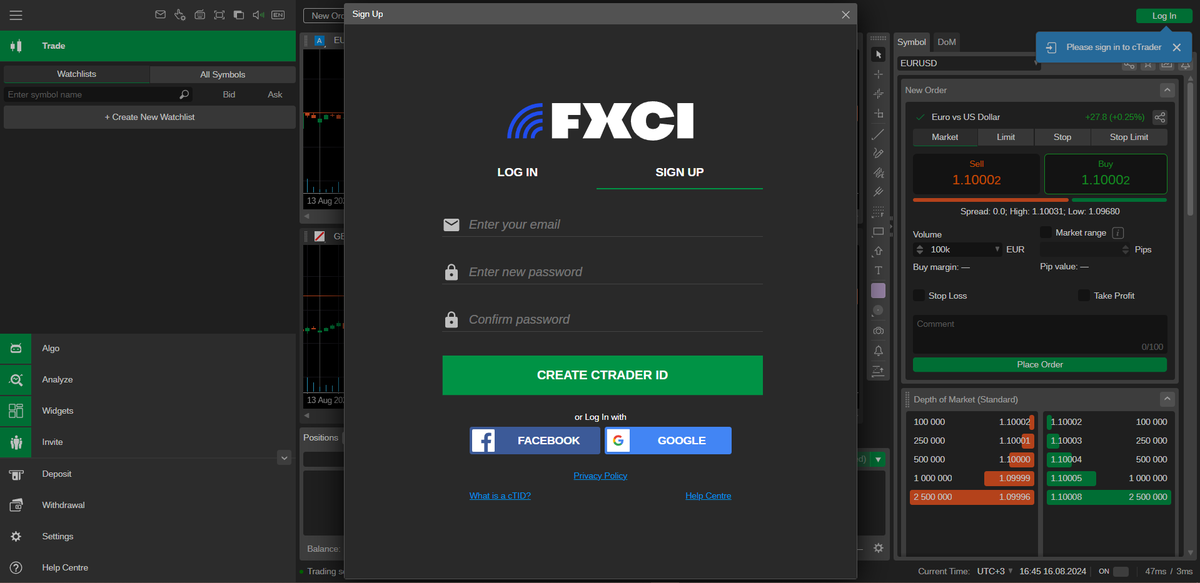Screen dimensions: 1200x583
Task: Click the search magnifier in symbol box
Action: [184, 94]
